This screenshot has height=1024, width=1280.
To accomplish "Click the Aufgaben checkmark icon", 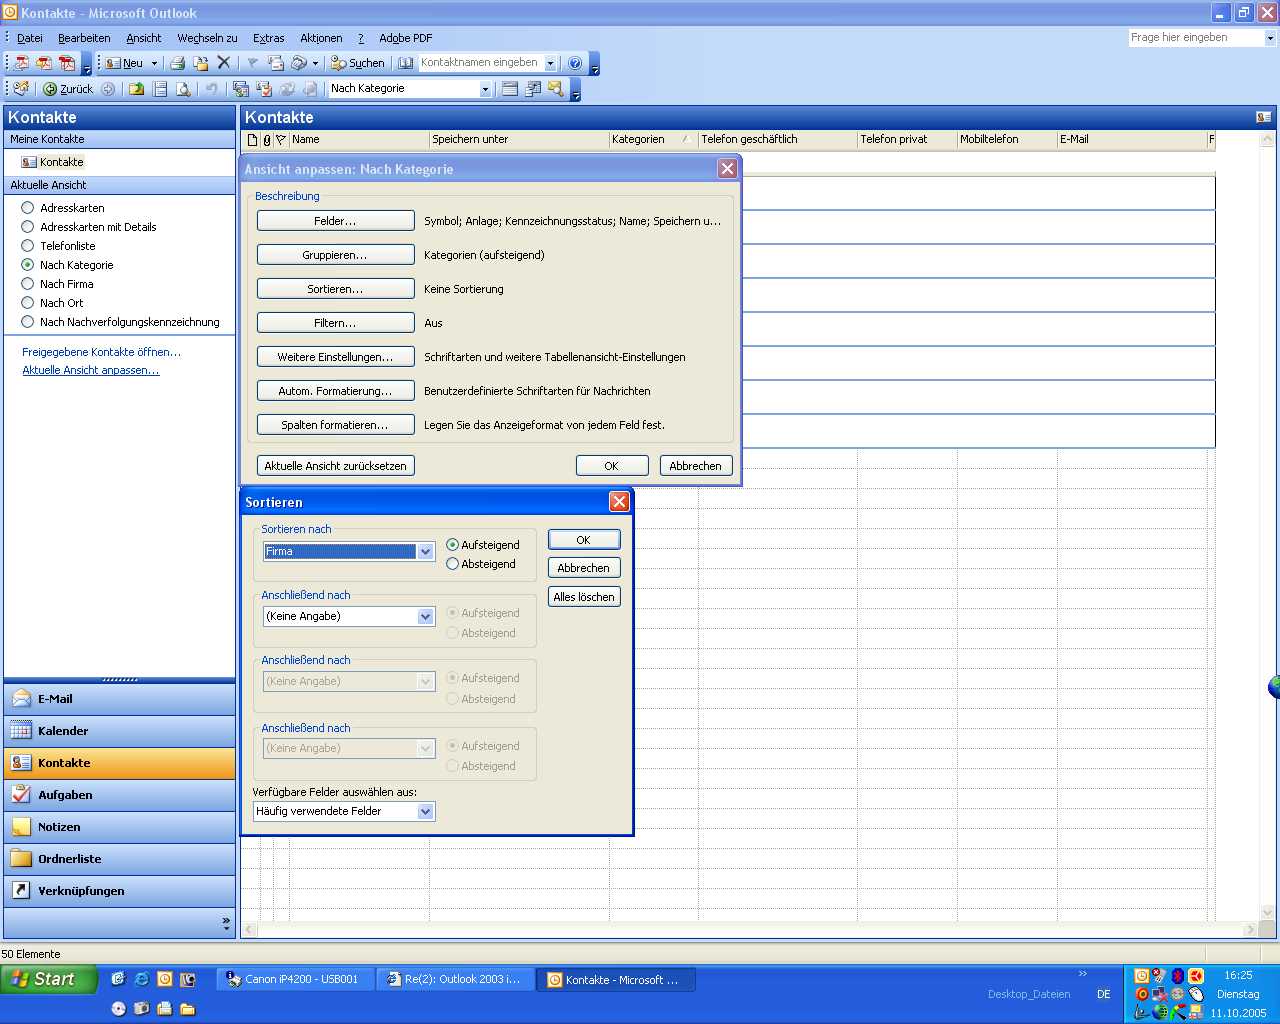I will (21, 795).
